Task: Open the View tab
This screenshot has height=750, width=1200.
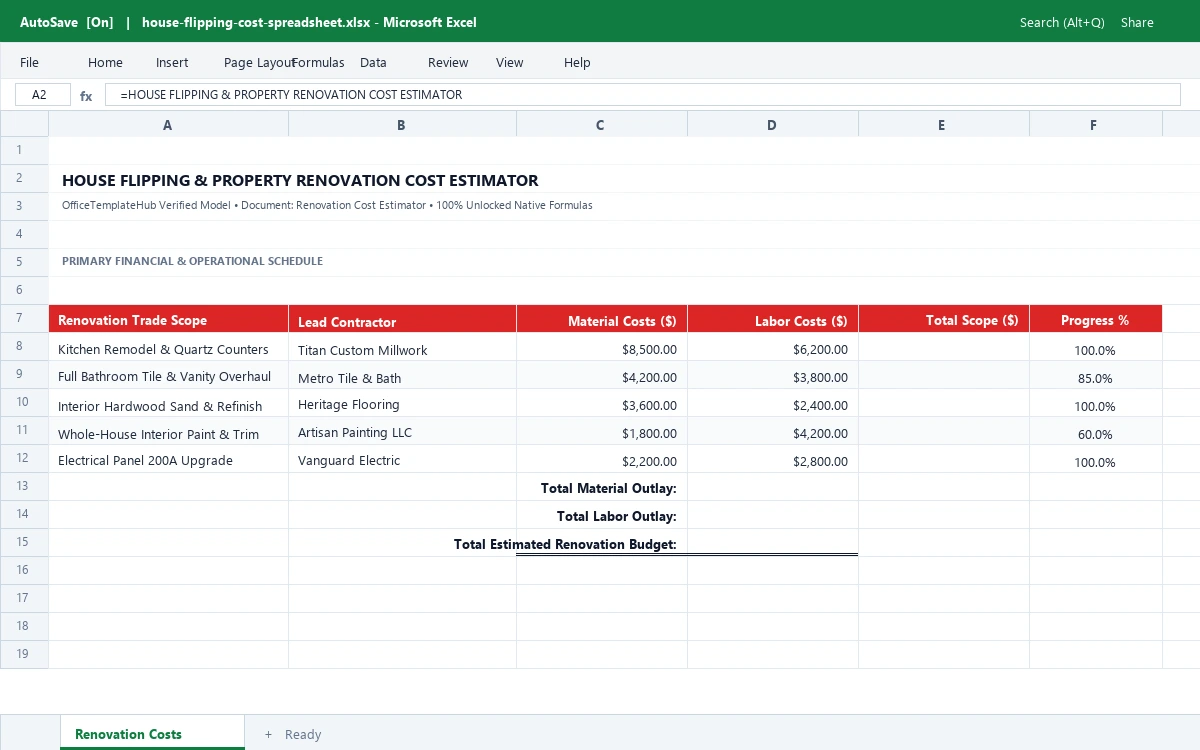Action: coord(510,62)
